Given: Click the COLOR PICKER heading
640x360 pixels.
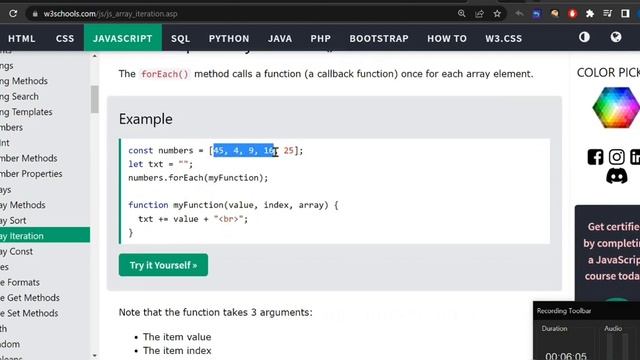Looking at the screenshot, I should point(608,73).
